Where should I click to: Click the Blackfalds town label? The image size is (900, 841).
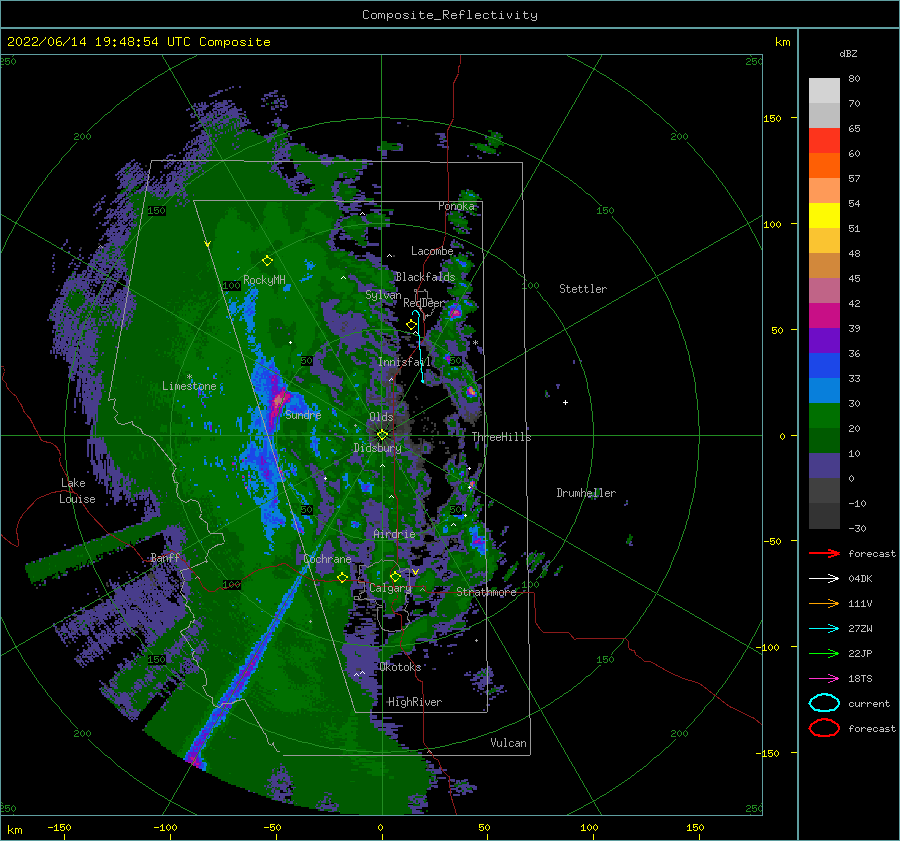425,277
